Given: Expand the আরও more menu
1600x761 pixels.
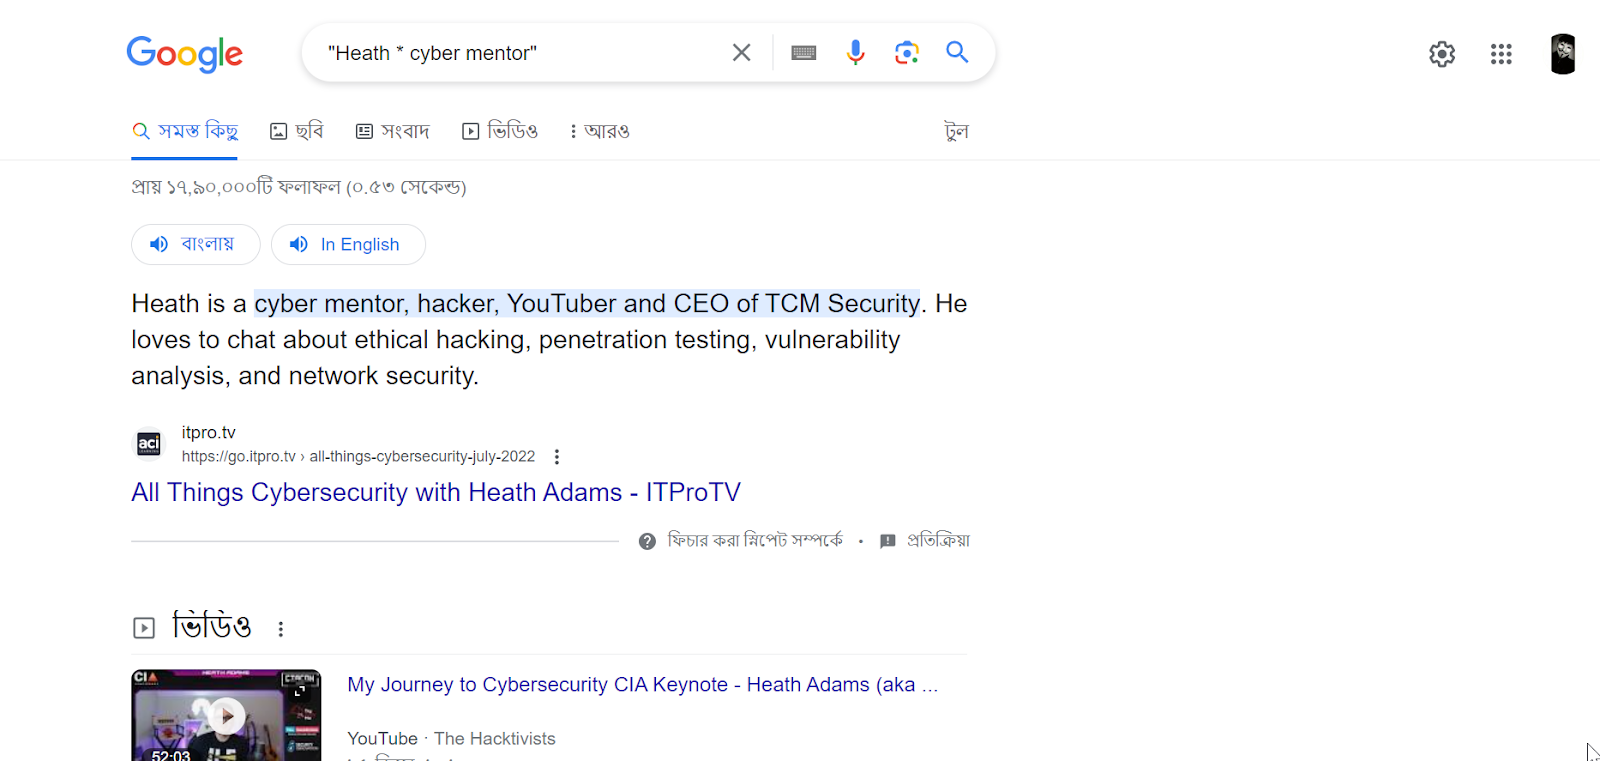Looking at the screenshot, I should coord(599,131).
